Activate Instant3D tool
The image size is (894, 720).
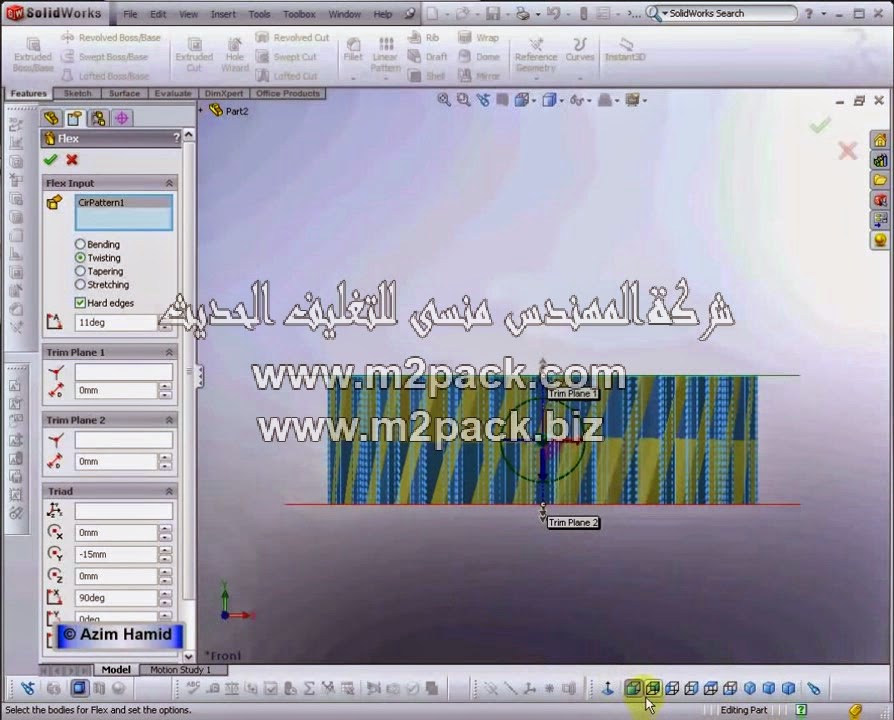(625, 50)
